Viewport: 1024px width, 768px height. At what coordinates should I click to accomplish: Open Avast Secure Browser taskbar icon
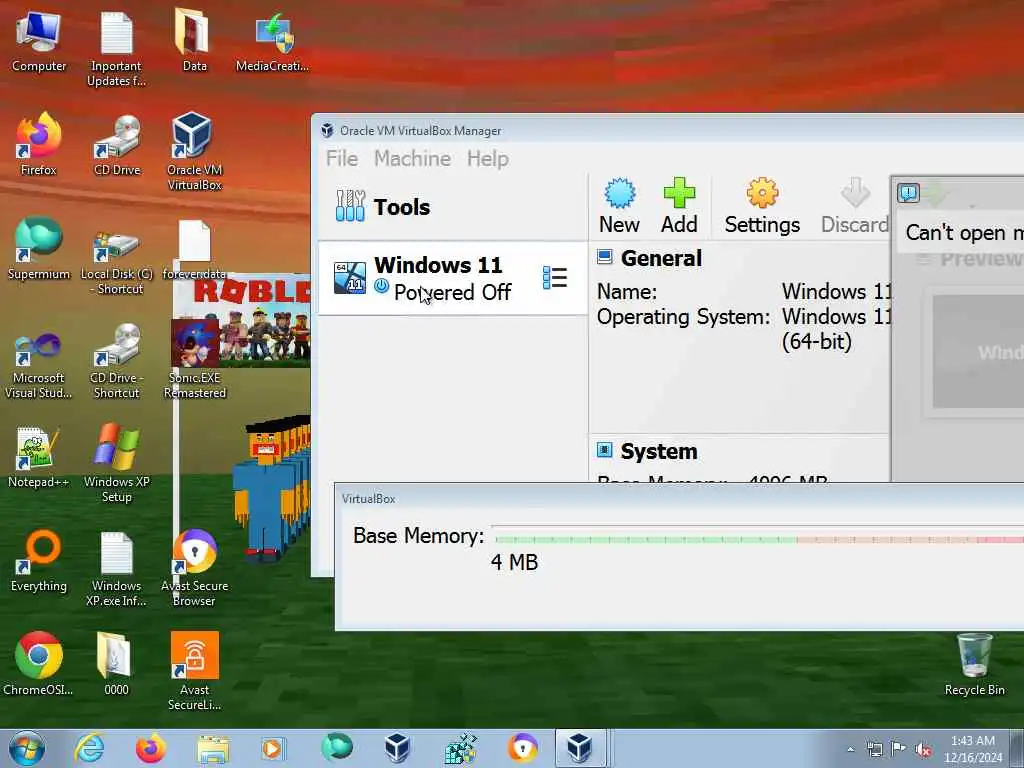tap(523, 748)
